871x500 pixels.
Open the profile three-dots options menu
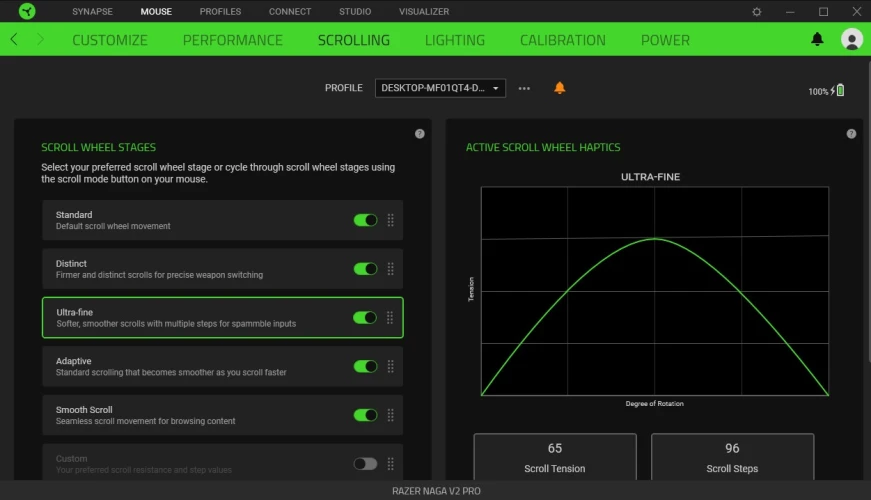pos(524,88)
